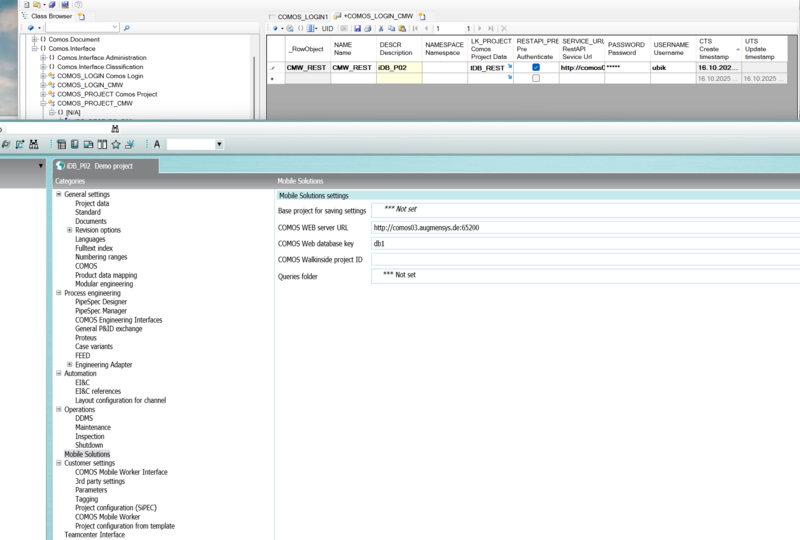Click the magnifier search icon in Class Browser
800x540 pixels.
pos(127,28)
